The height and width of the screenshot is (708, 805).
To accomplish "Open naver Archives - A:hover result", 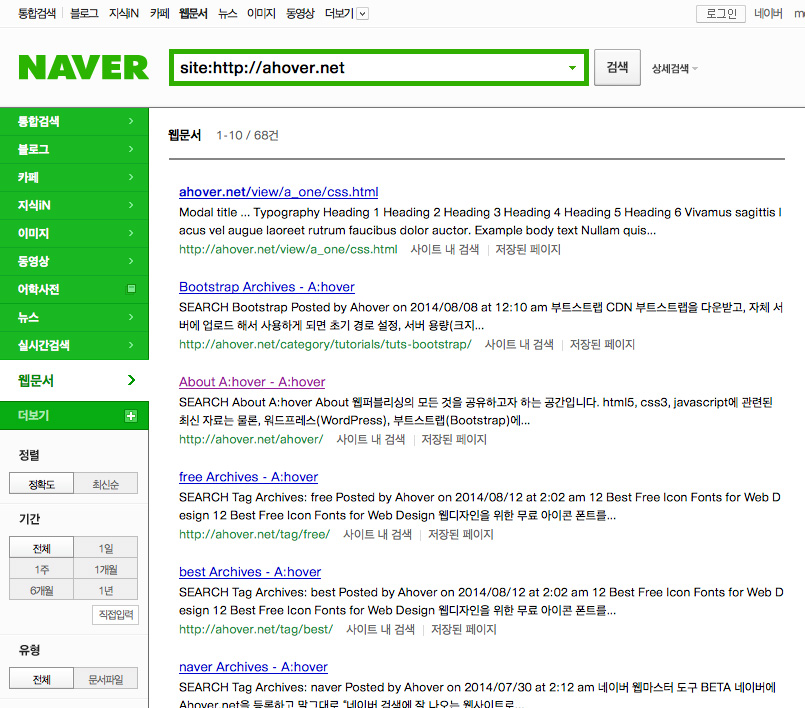I will click(253, 667).
